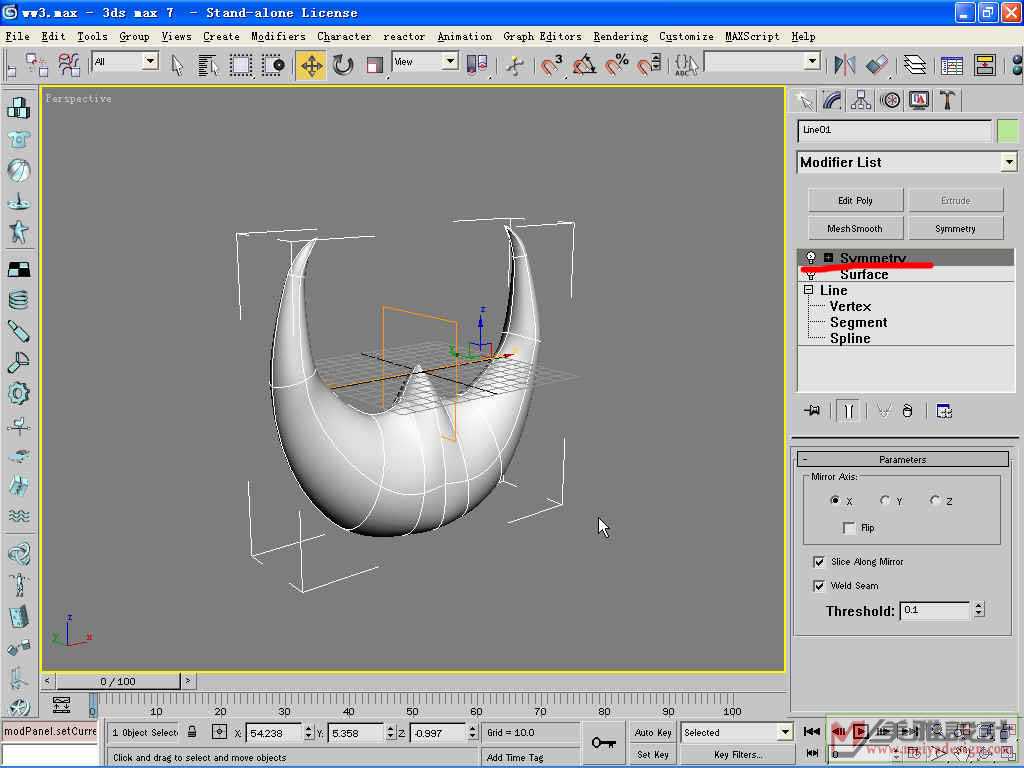Toggle Surface modifier lightbulb visibility
1024x768 pixels.
click(811, 274)
